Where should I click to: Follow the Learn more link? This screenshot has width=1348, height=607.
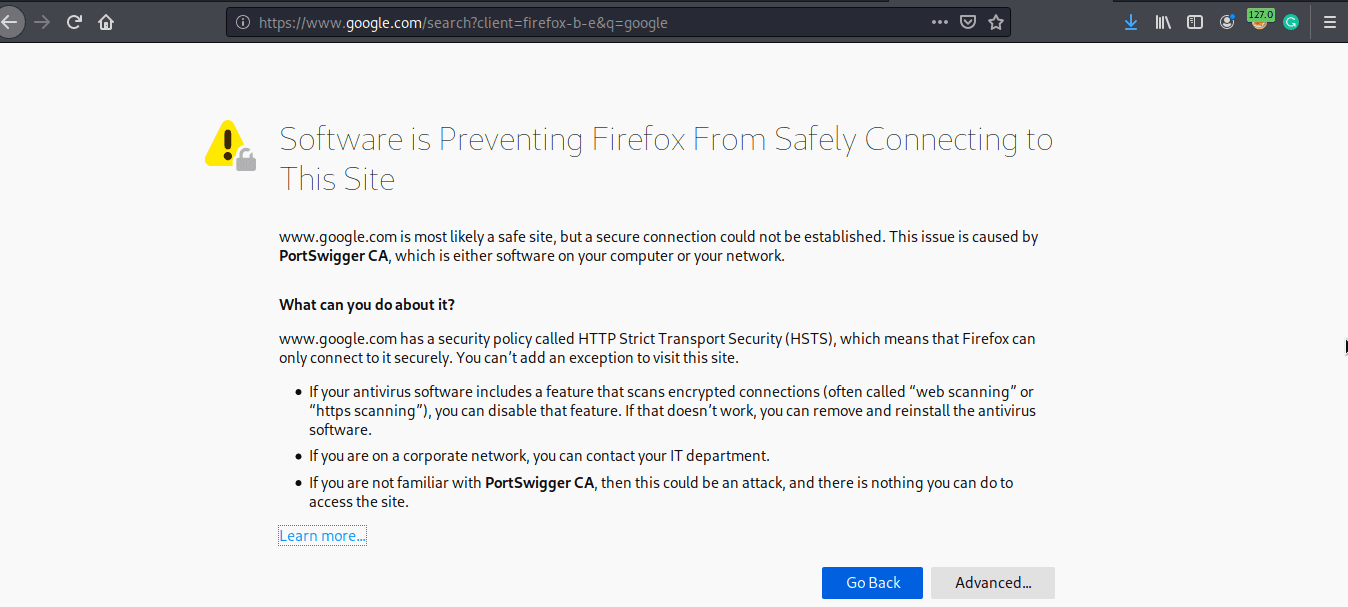click(x=322, y=536)
